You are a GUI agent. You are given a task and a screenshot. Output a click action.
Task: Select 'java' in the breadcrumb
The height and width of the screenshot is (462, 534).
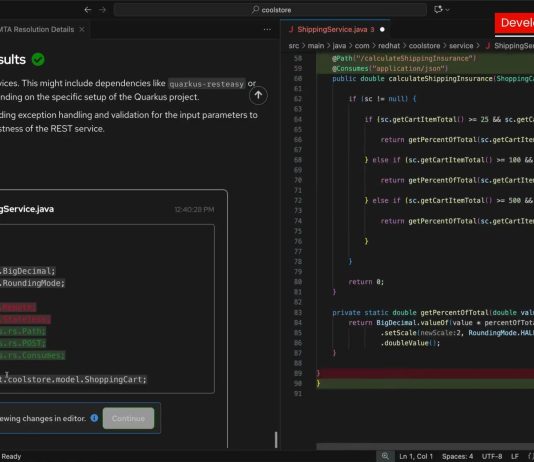pyautogui.click(x=339, y=46)
